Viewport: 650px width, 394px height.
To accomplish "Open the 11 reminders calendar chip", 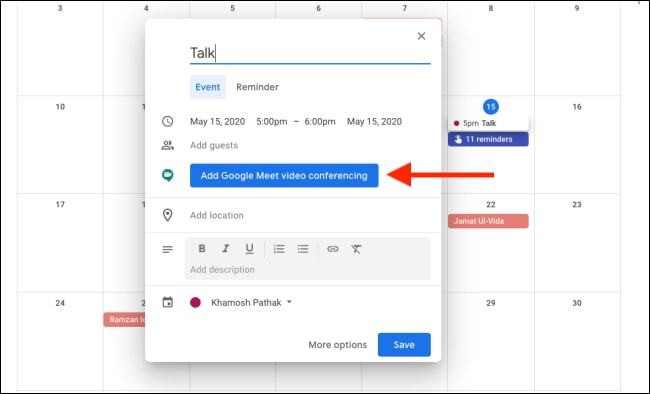I will point(488,139).
